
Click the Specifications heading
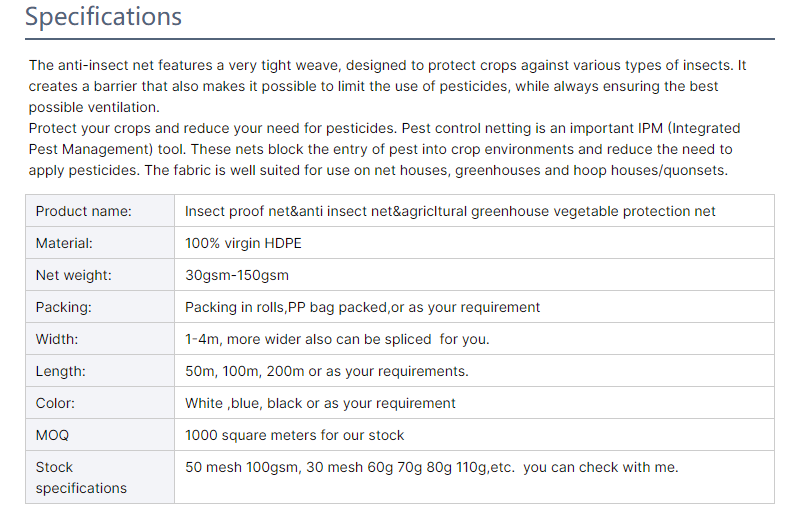[103, 17]
